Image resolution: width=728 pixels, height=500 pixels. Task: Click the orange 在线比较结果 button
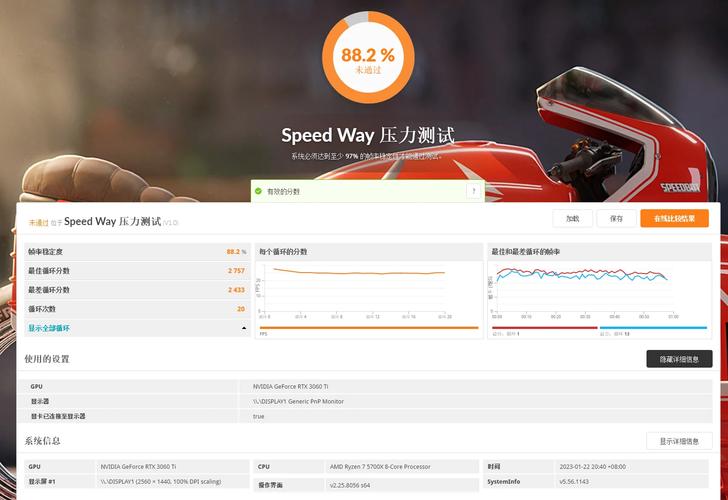(x=674, y=218)
